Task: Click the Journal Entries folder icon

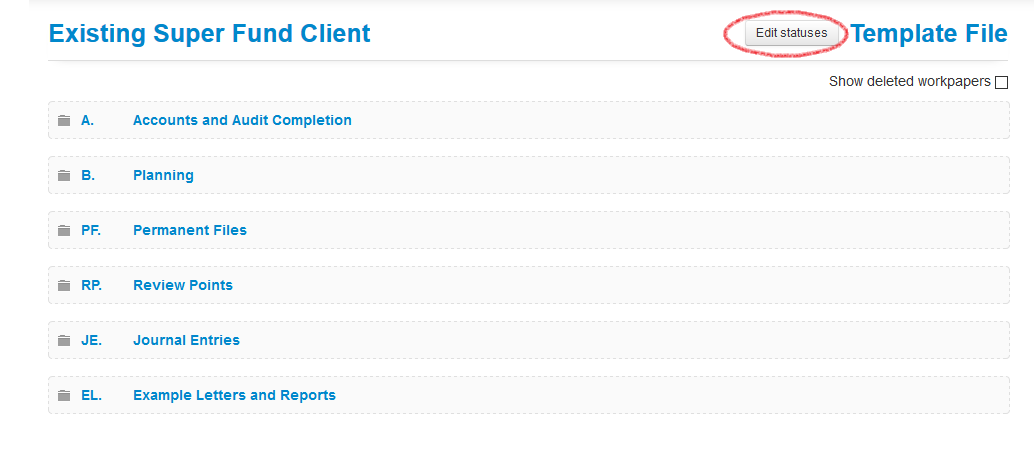Action: tap(63, 340)
